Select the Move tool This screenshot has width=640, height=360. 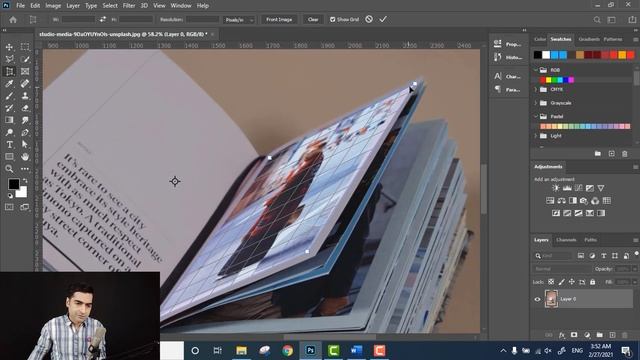pos(9,47)
